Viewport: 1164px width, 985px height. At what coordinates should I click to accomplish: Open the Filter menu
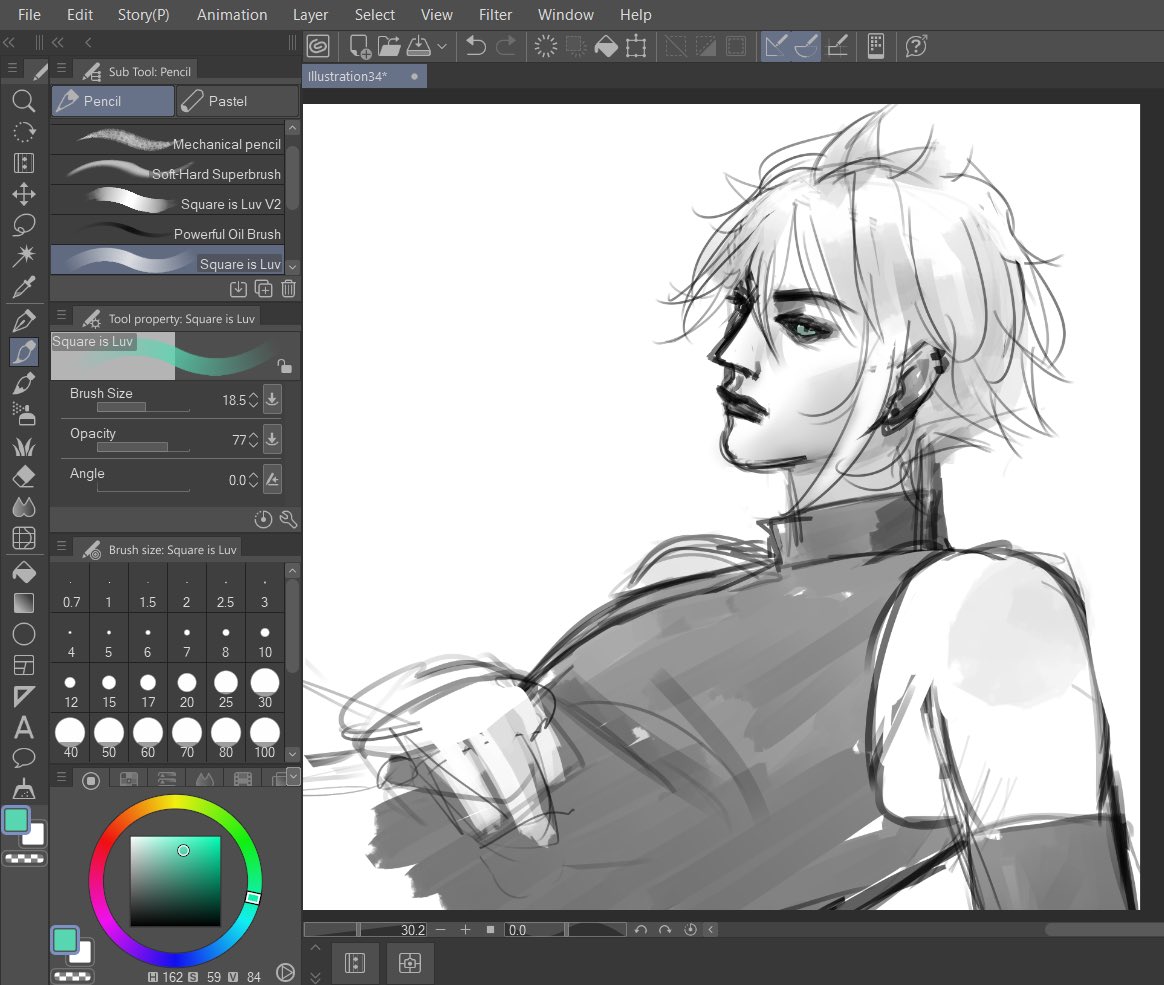pyautogui.click(x=495, y=15)
